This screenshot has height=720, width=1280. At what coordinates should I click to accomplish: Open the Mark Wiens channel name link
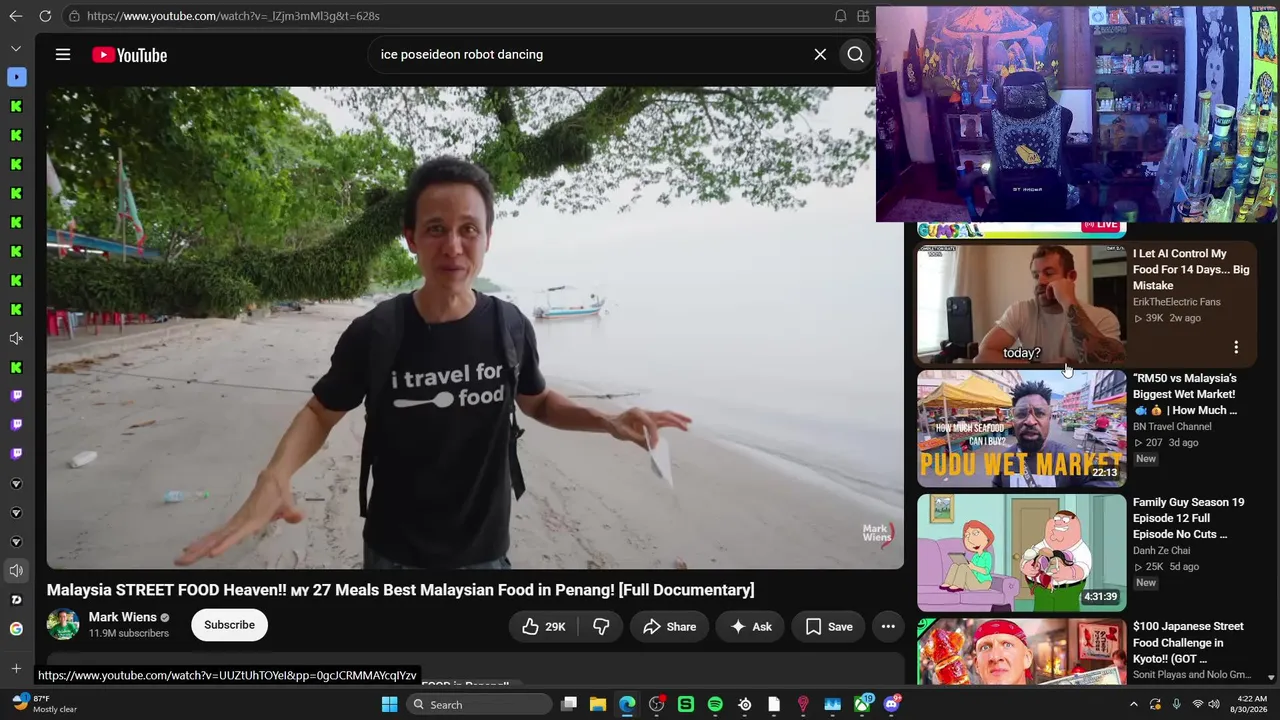pos(122,617)
